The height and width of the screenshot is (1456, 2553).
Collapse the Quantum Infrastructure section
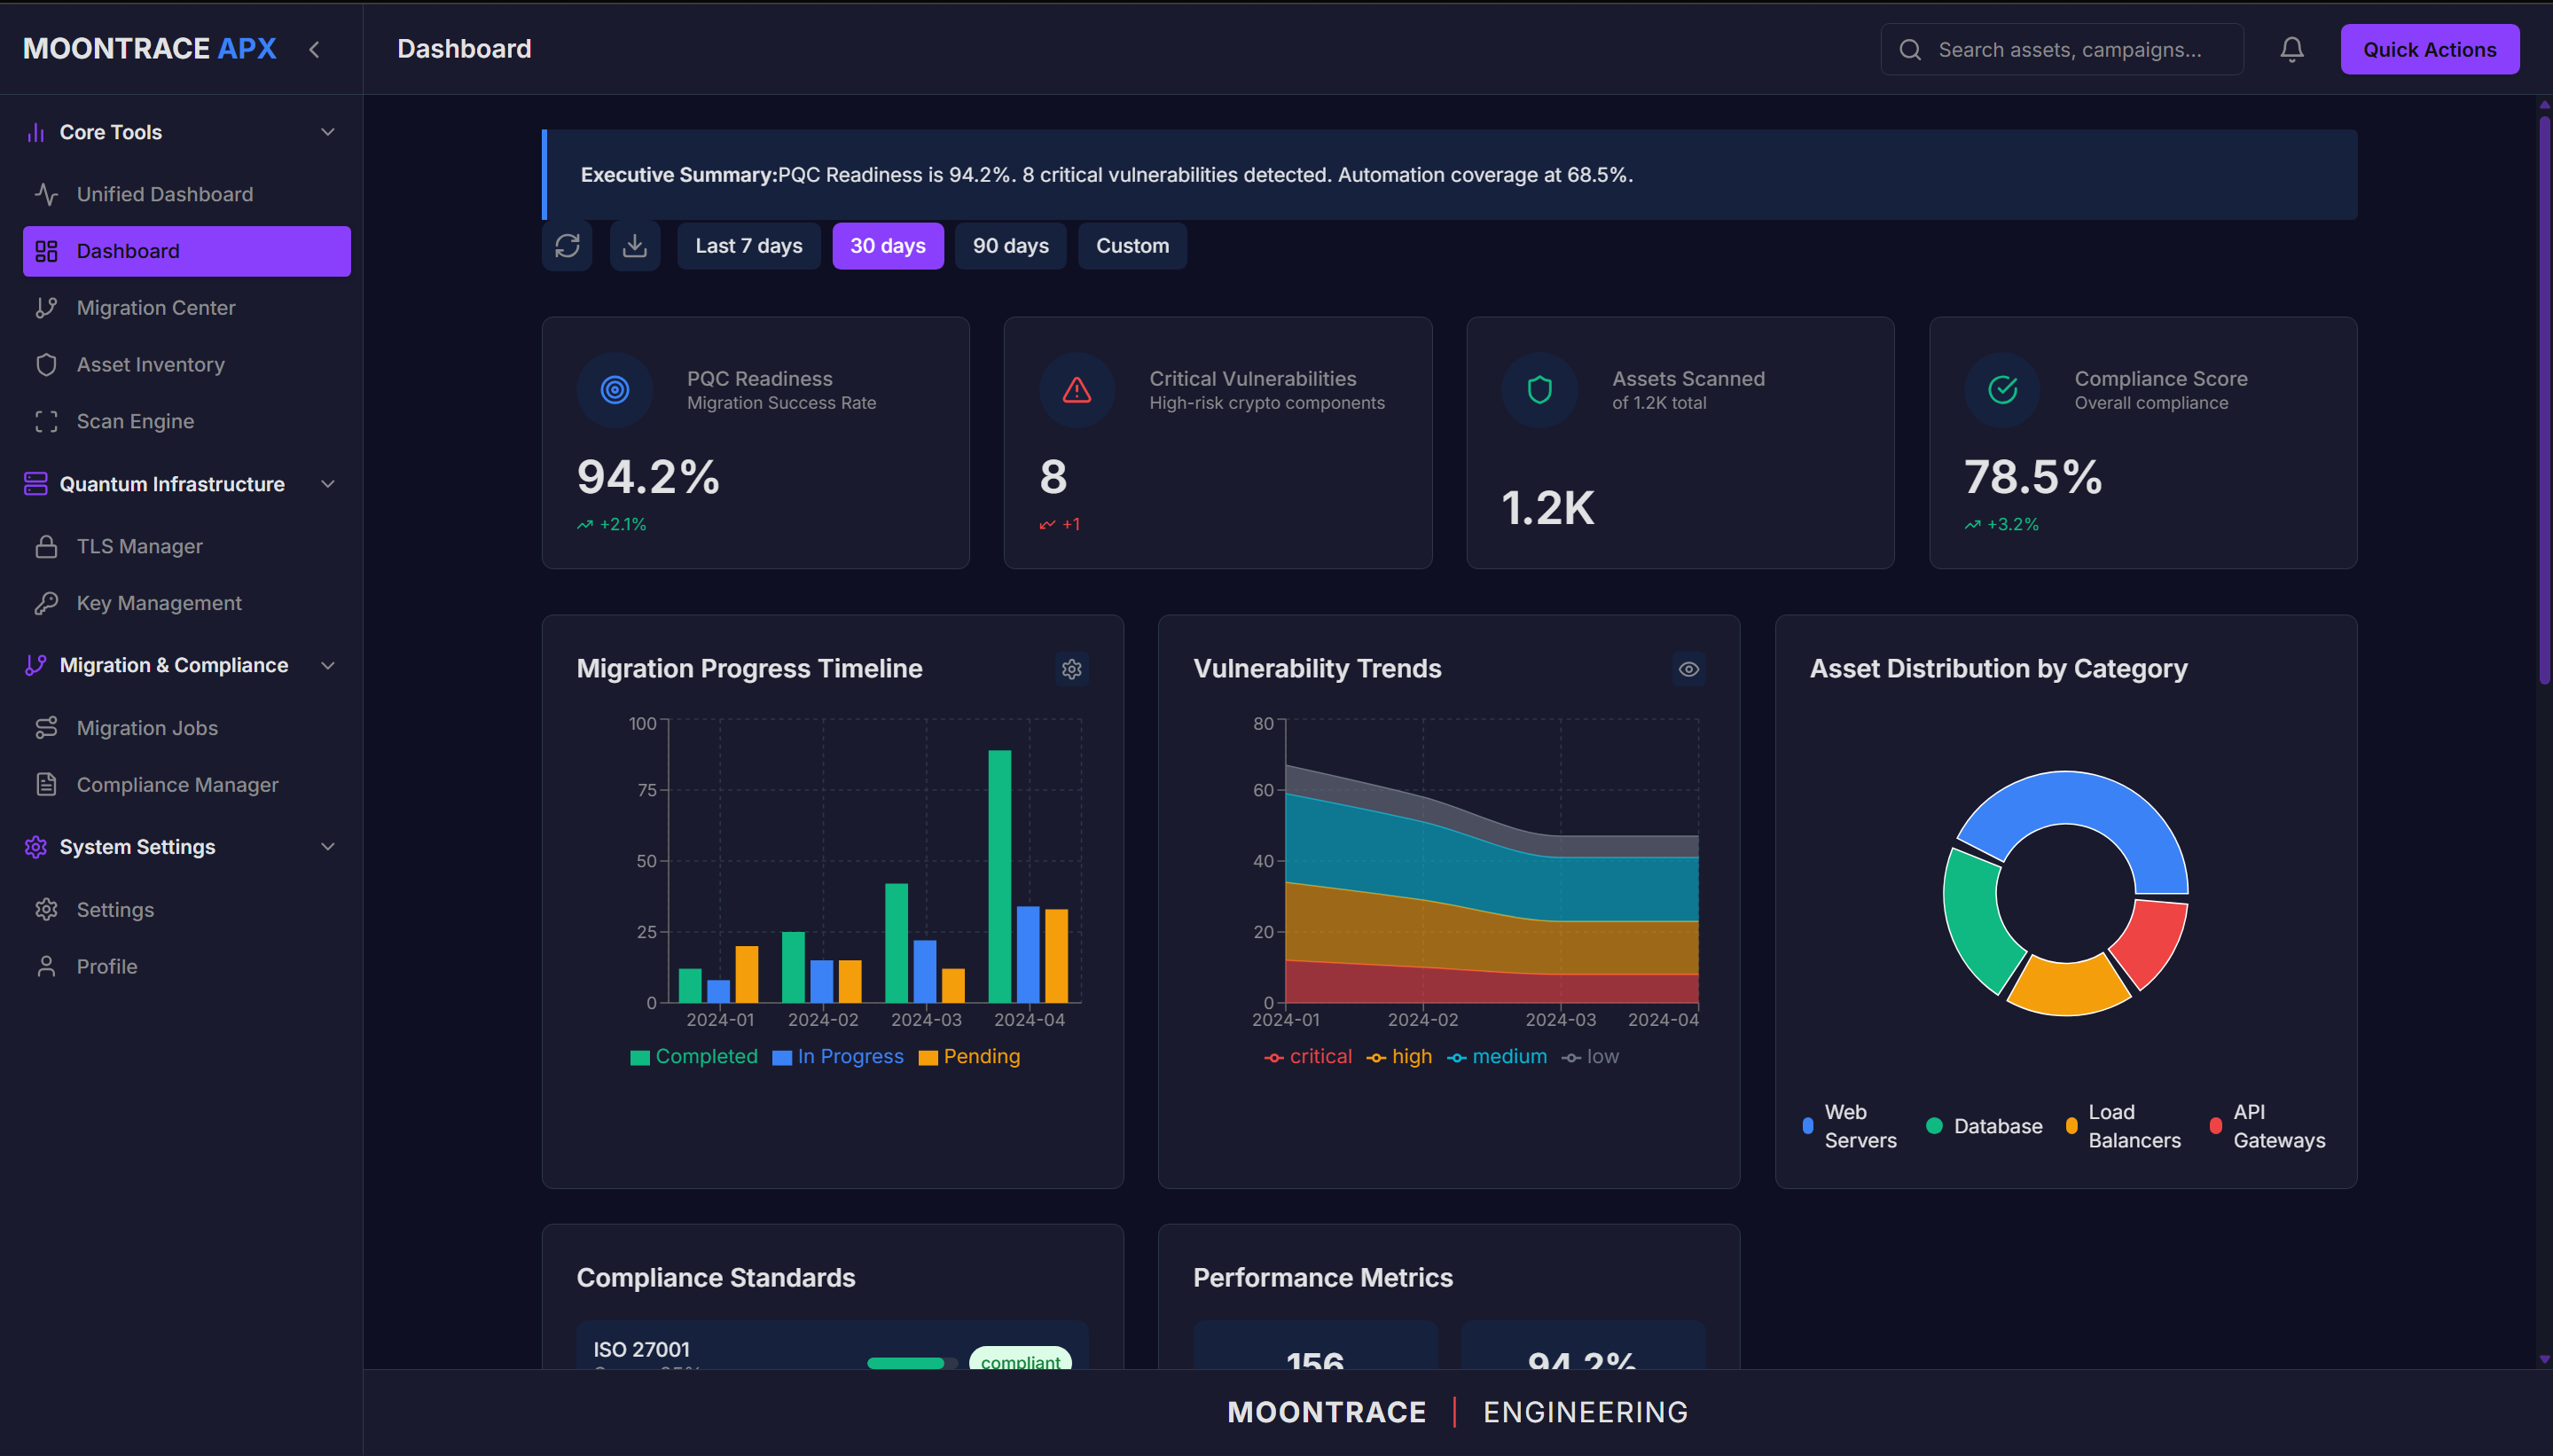coord(327,484)
